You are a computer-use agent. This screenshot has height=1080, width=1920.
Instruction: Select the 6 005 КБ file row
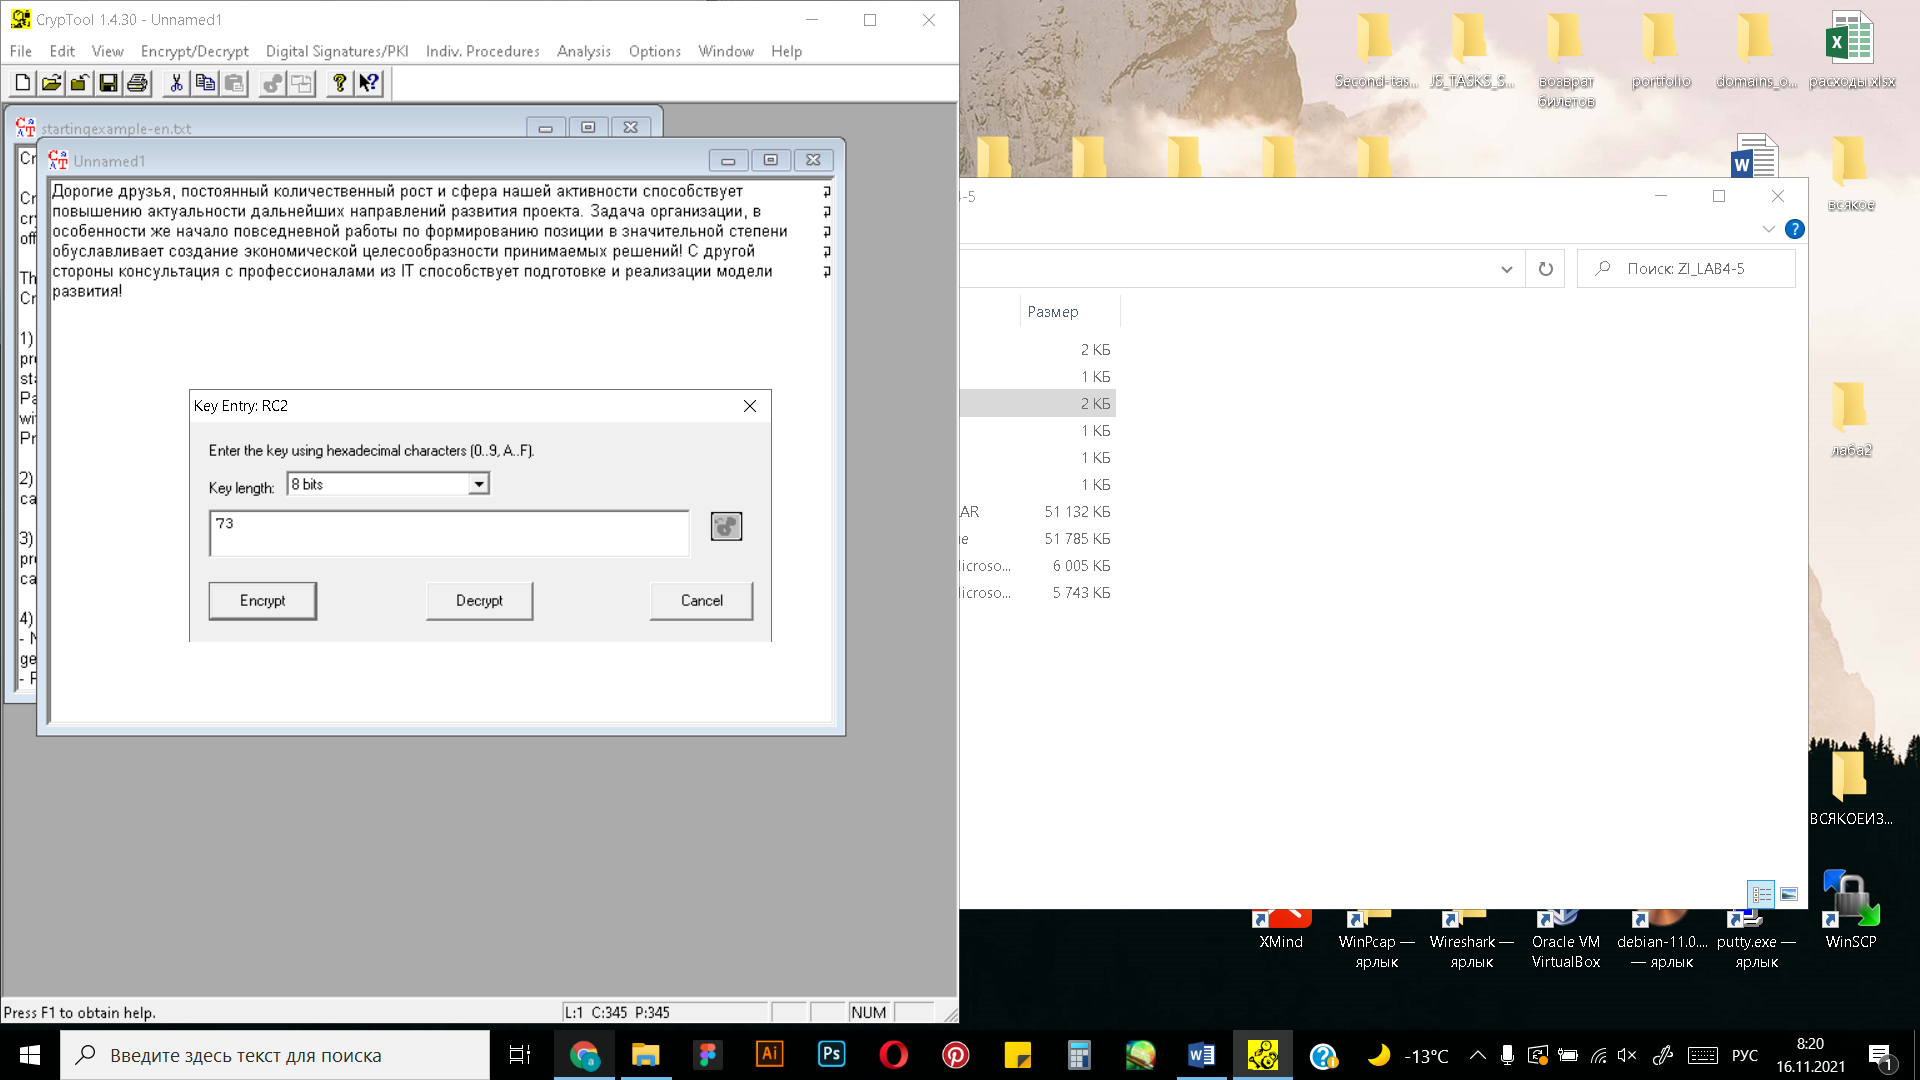tap(1038, 566)
